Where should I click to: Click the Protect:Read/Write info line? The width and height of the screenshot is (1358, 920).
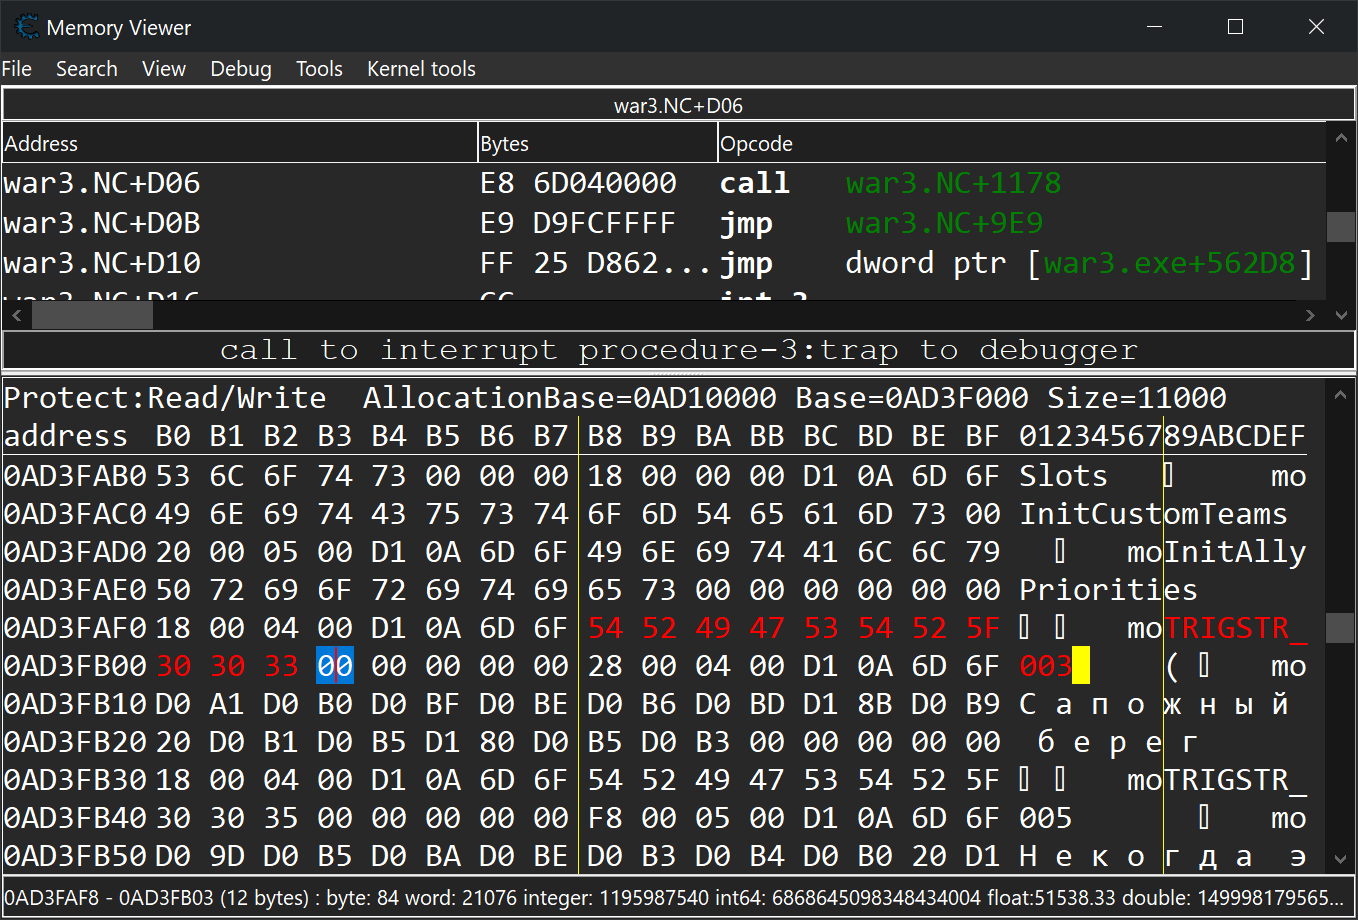tap(615, 398)
